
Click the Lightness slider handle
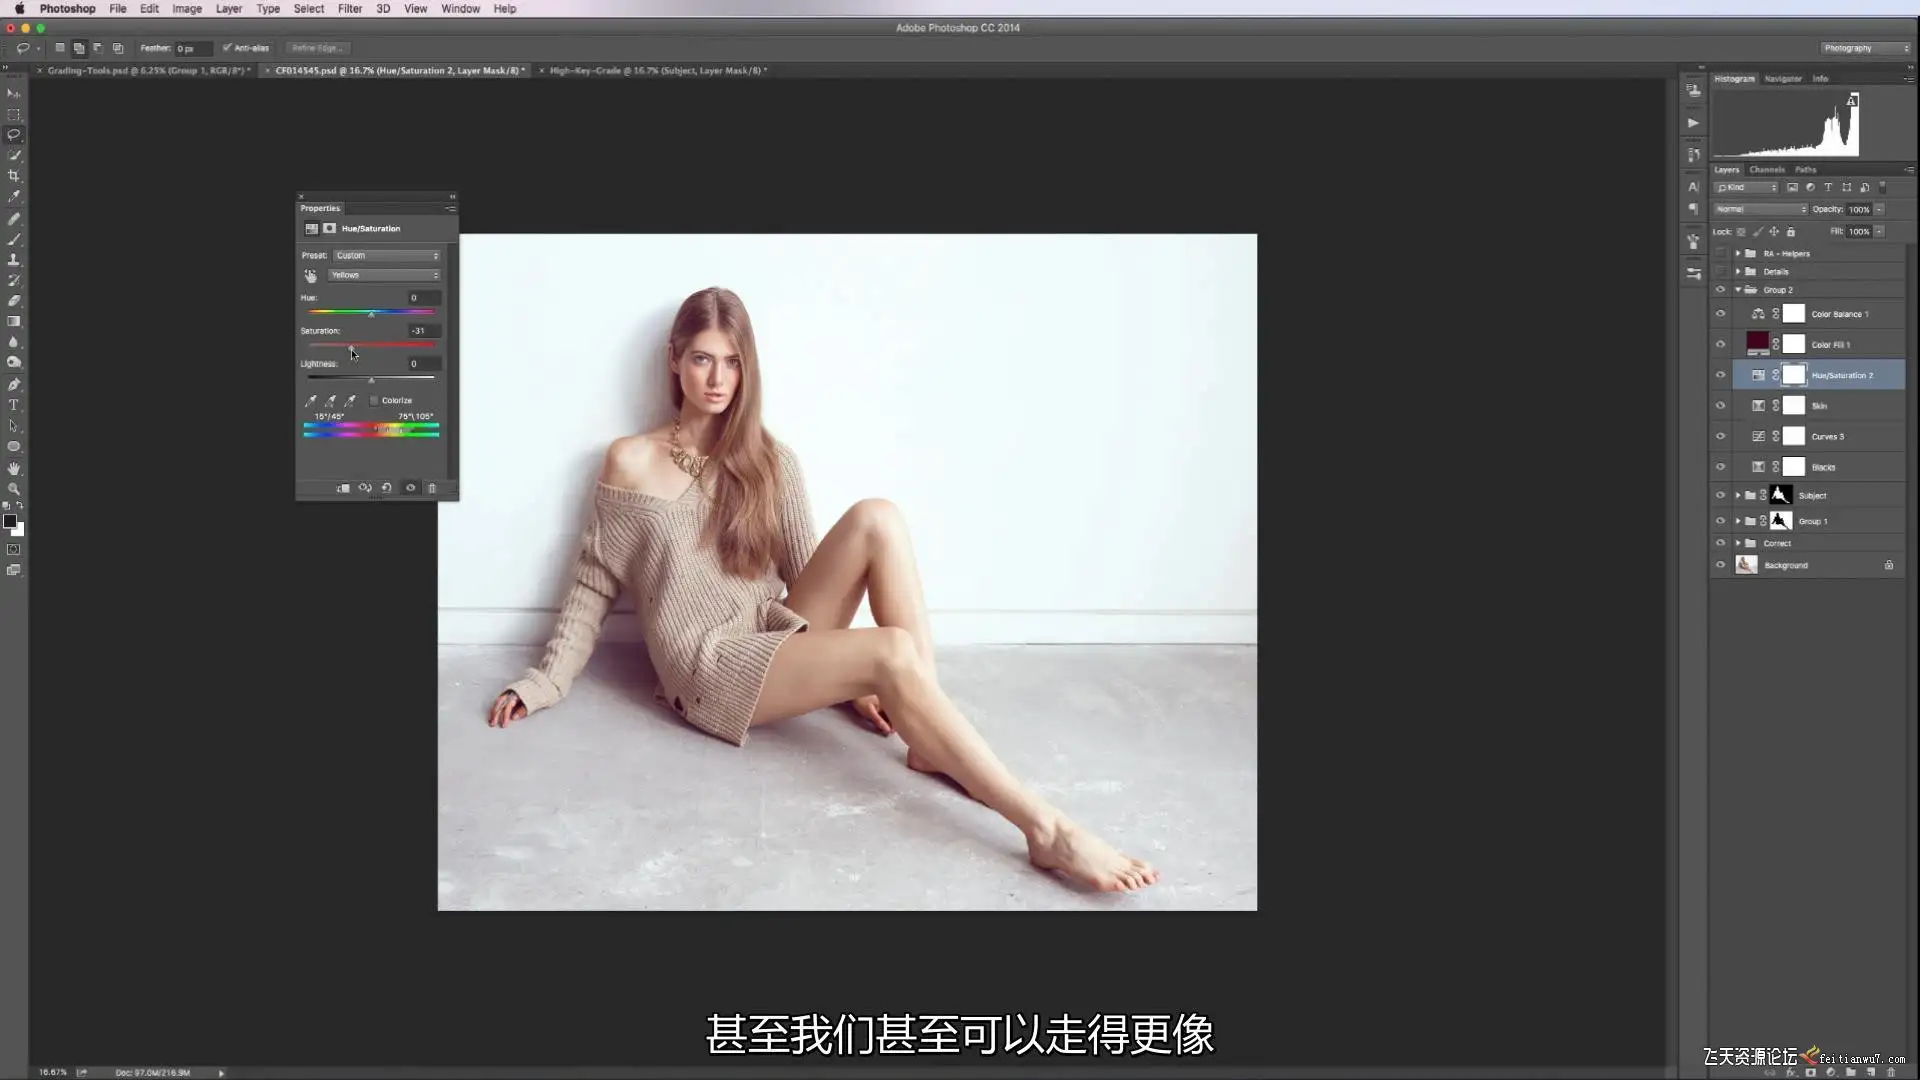pyautogui.click(x=371, y=380)
